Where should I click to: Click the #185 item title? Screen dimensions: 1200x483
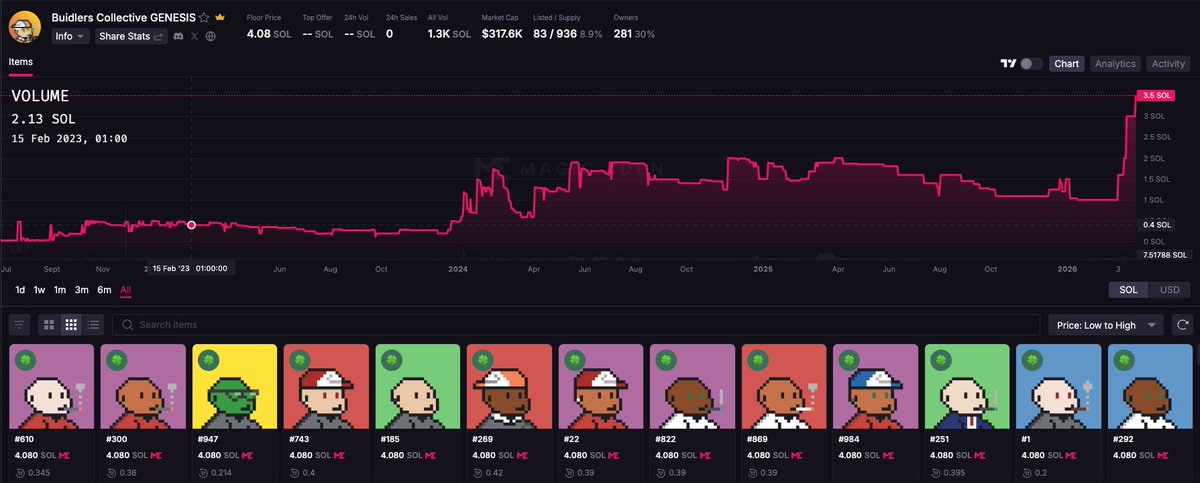pos(392,438)
